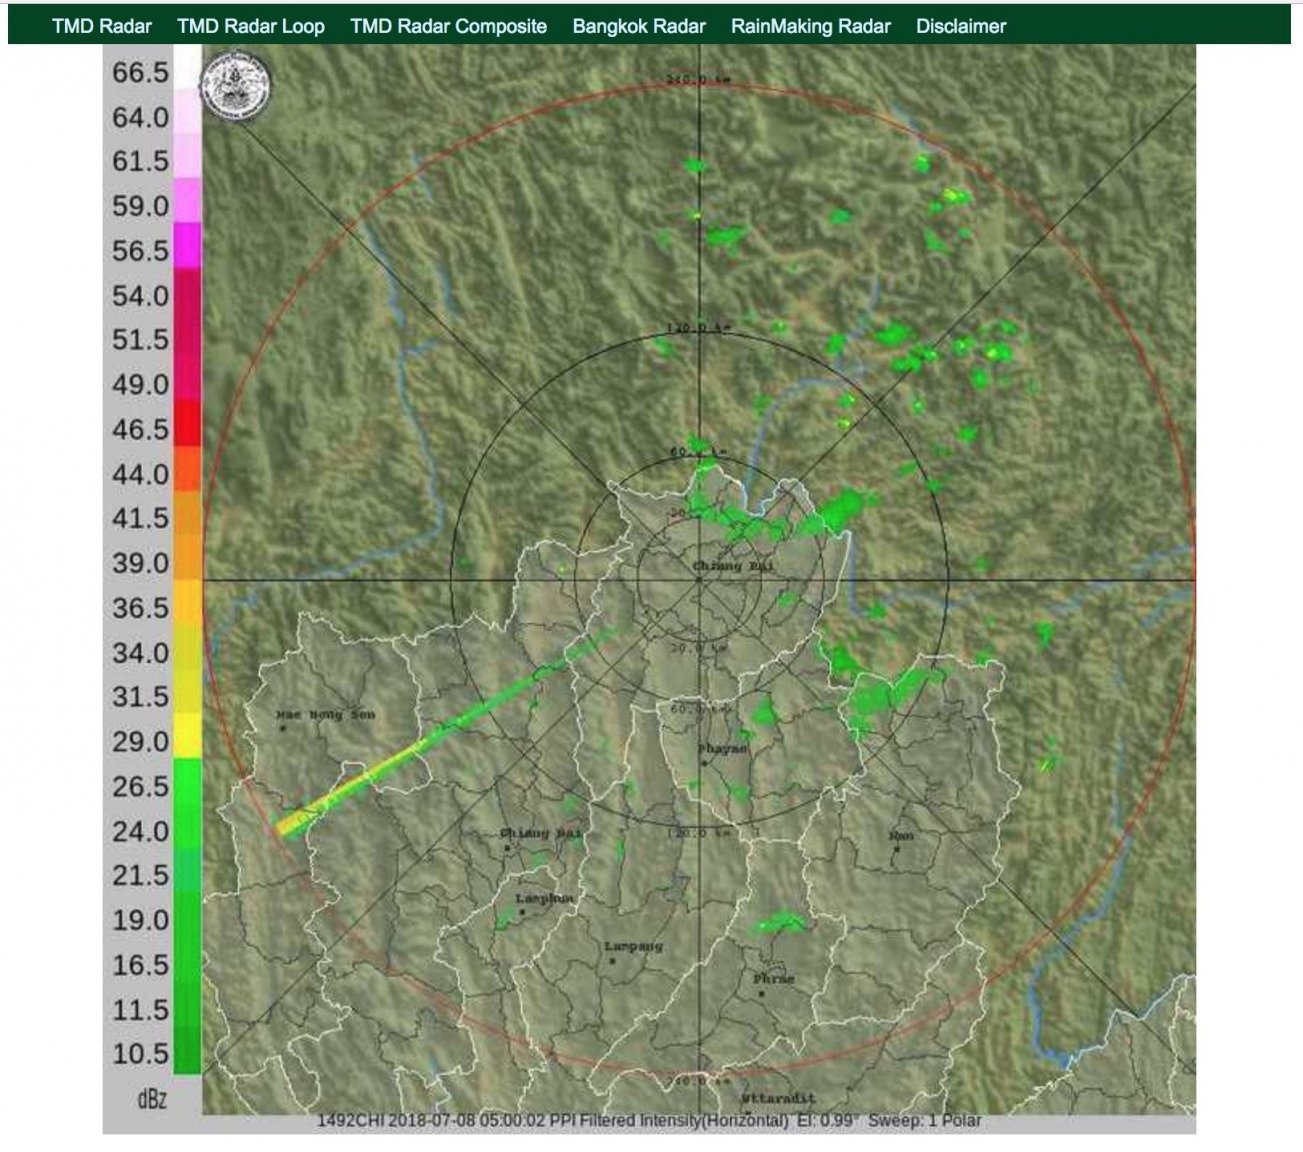Viewport: 1303px width, 1152px height.
Task: Click the radar timestamp caption below the map
Action: point(648,1120)
